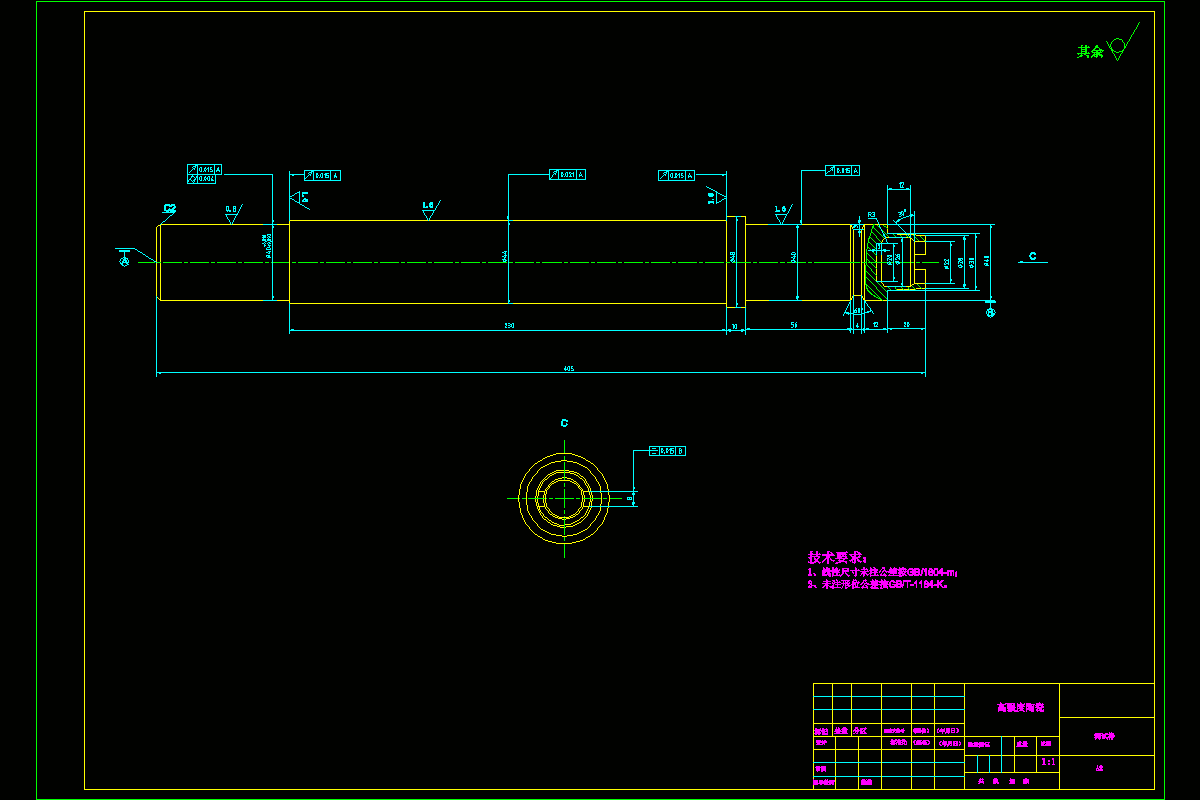Select the 12 width dimension above the section
Image resolution: width=1200 pixels, height=800 pixels.
coord(901,185)
